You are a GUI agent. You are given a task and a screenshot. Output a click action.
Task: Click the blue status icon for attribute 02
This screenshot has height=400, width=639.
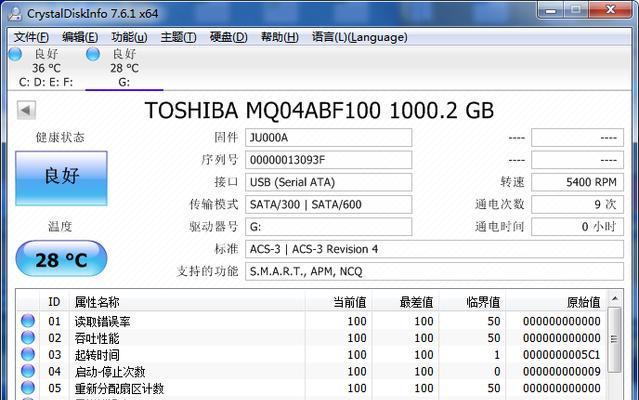tap(28, 337)
